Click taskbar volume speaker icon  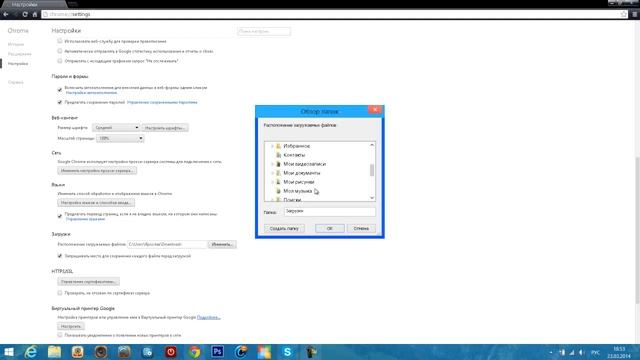click(581, 352)
